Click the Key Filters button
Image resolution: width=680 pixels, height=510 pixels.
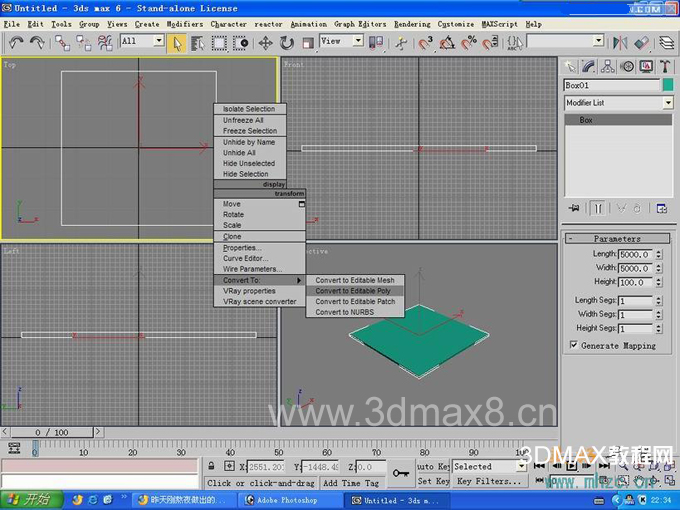(x=489, y=481)
